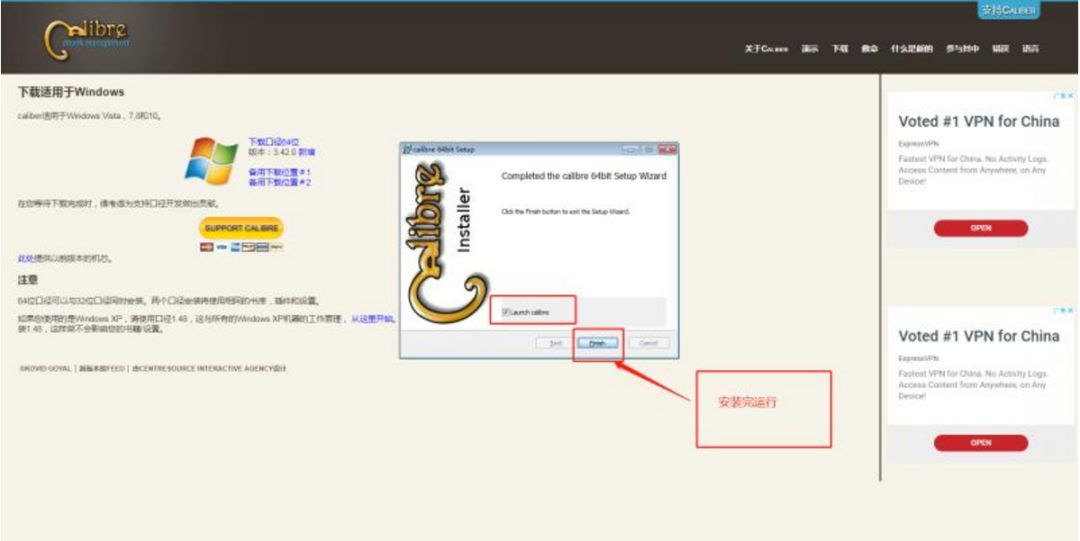The image size is (1080, 541).
Task: Select the 下载 navigation item
Action: coord(840,49)
